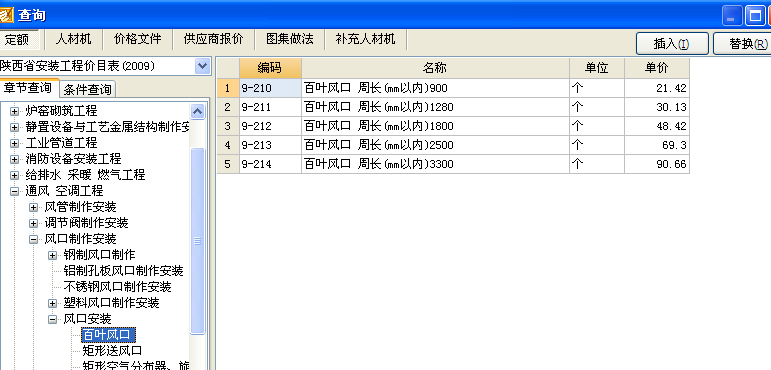Click 百叶风口 周长(mm以内)900 name cell
This screenshot has height=370, width=771.
435,88
